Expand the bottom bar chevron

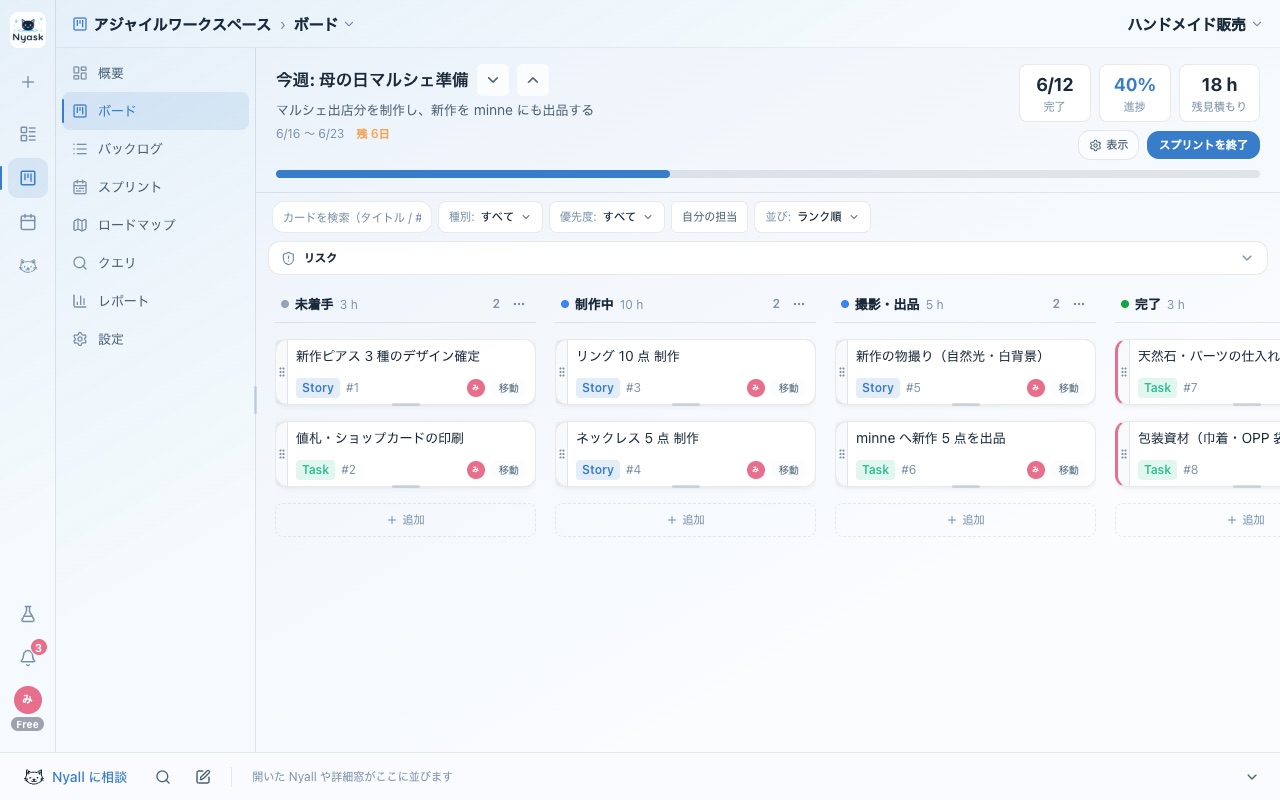(x=1252, y=777)
